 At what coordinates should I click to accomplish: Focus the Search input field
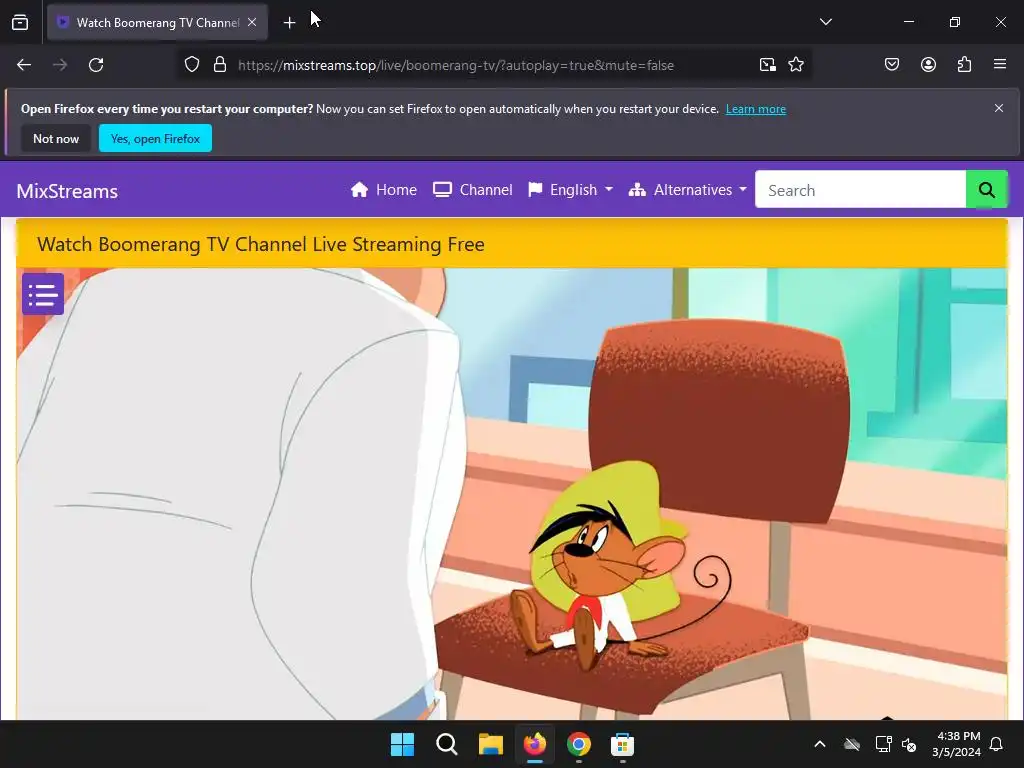coord(860,190)
